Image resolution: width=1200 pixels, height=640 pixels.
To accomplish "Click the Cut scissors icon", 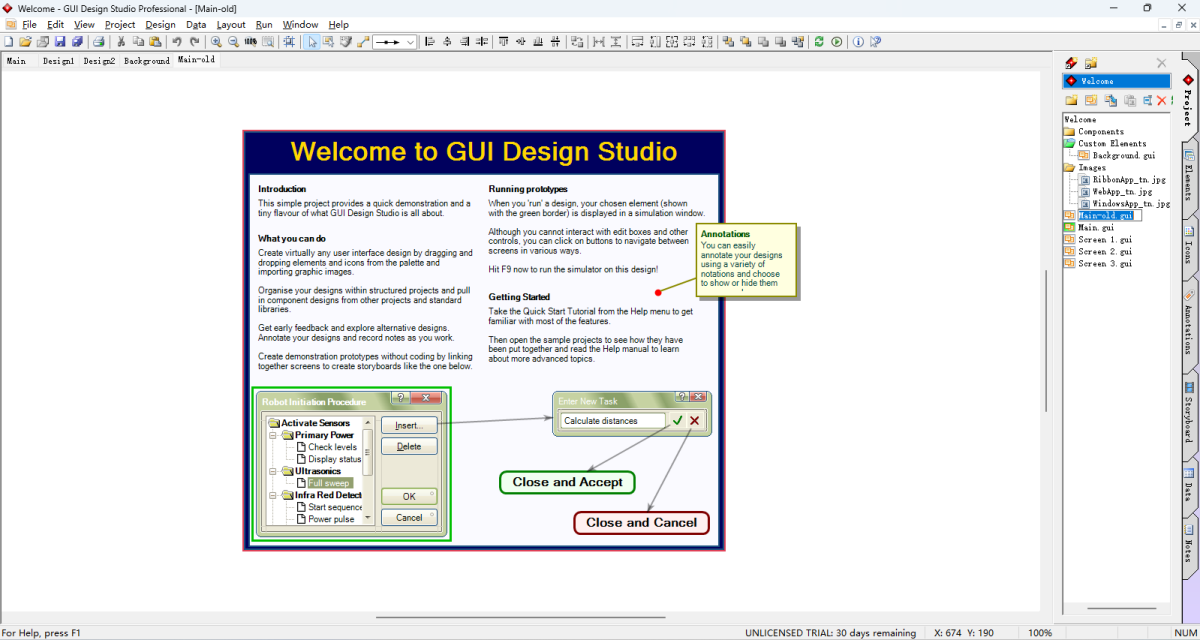I will pos(121,42).
